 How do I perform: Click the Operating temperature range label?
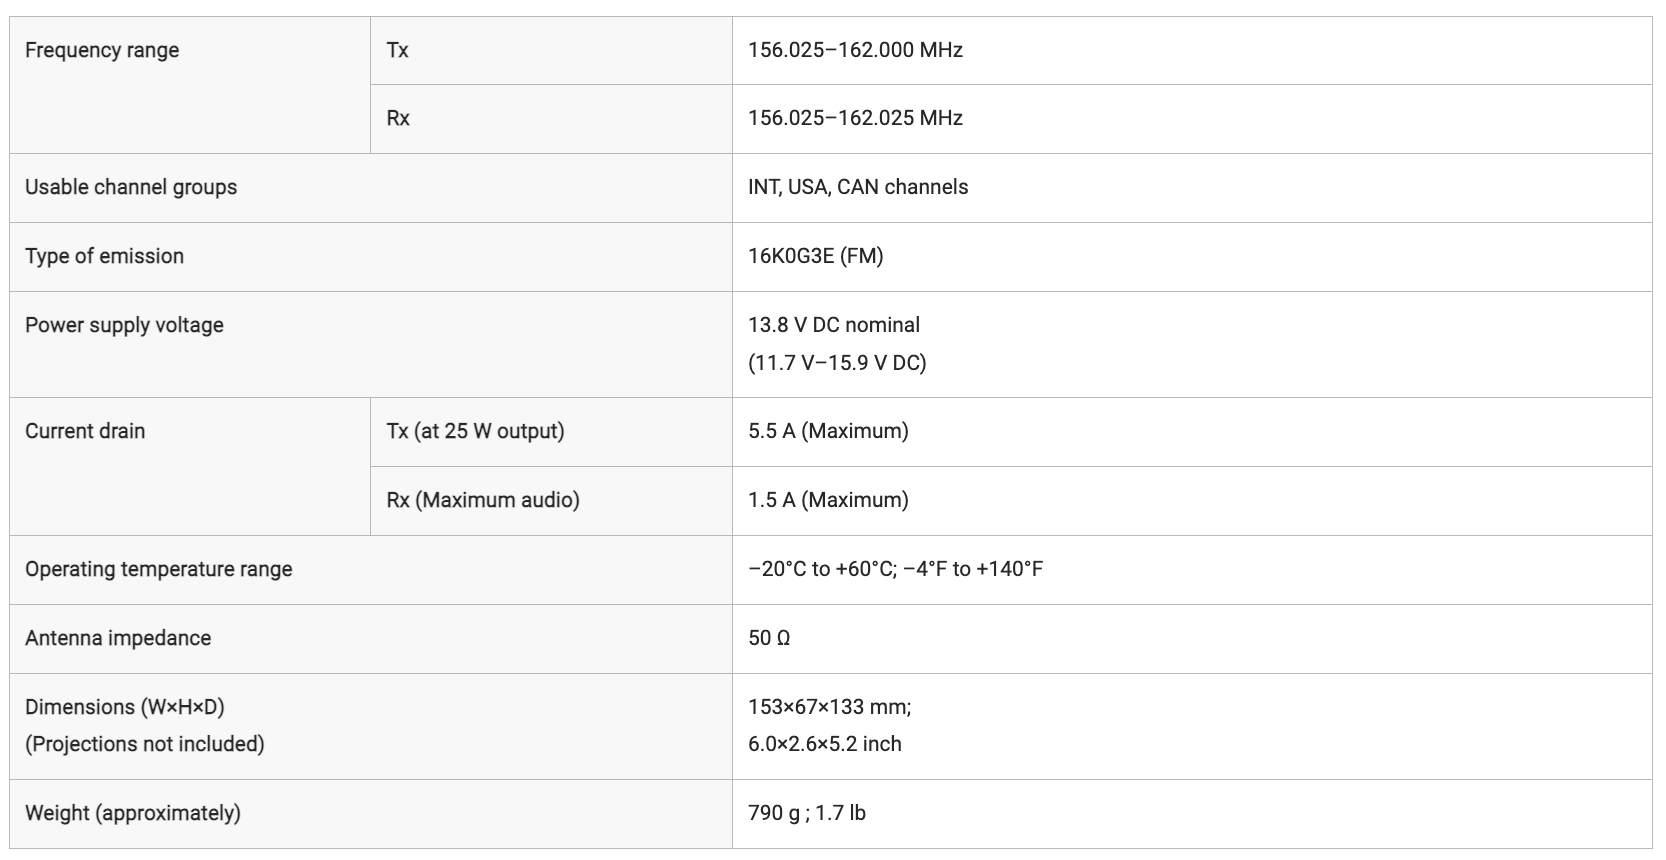pos(159,569)
